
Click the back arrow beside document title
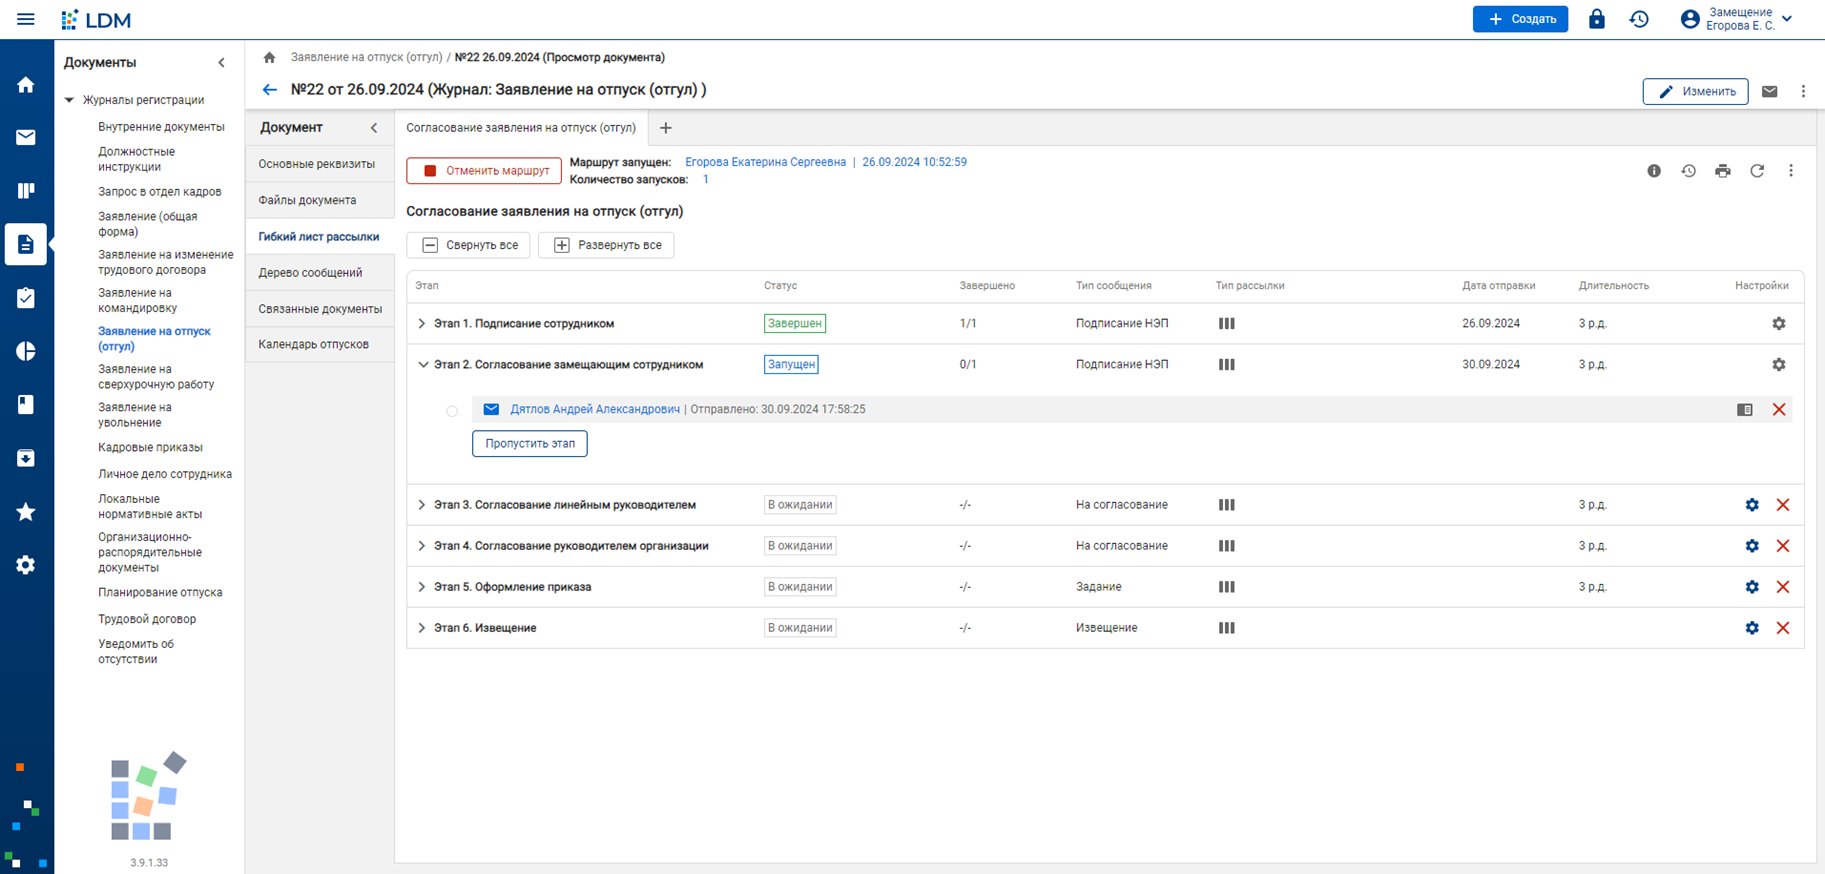[270, 90]
